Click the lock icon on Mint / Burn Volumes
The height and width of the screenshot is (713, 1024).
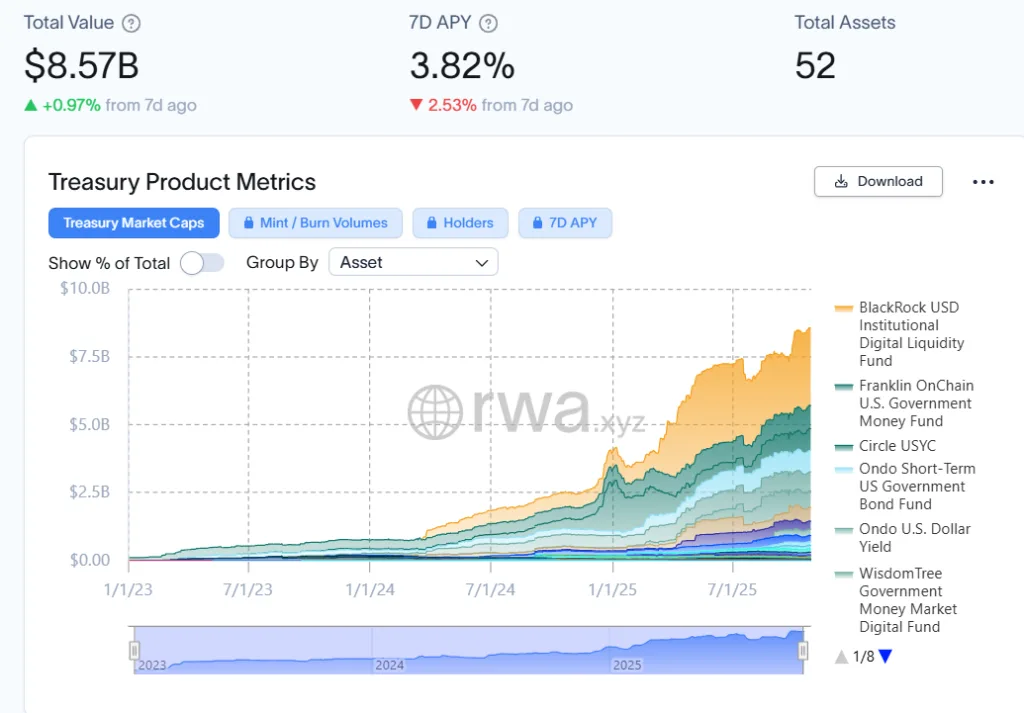tap(247, 222)
